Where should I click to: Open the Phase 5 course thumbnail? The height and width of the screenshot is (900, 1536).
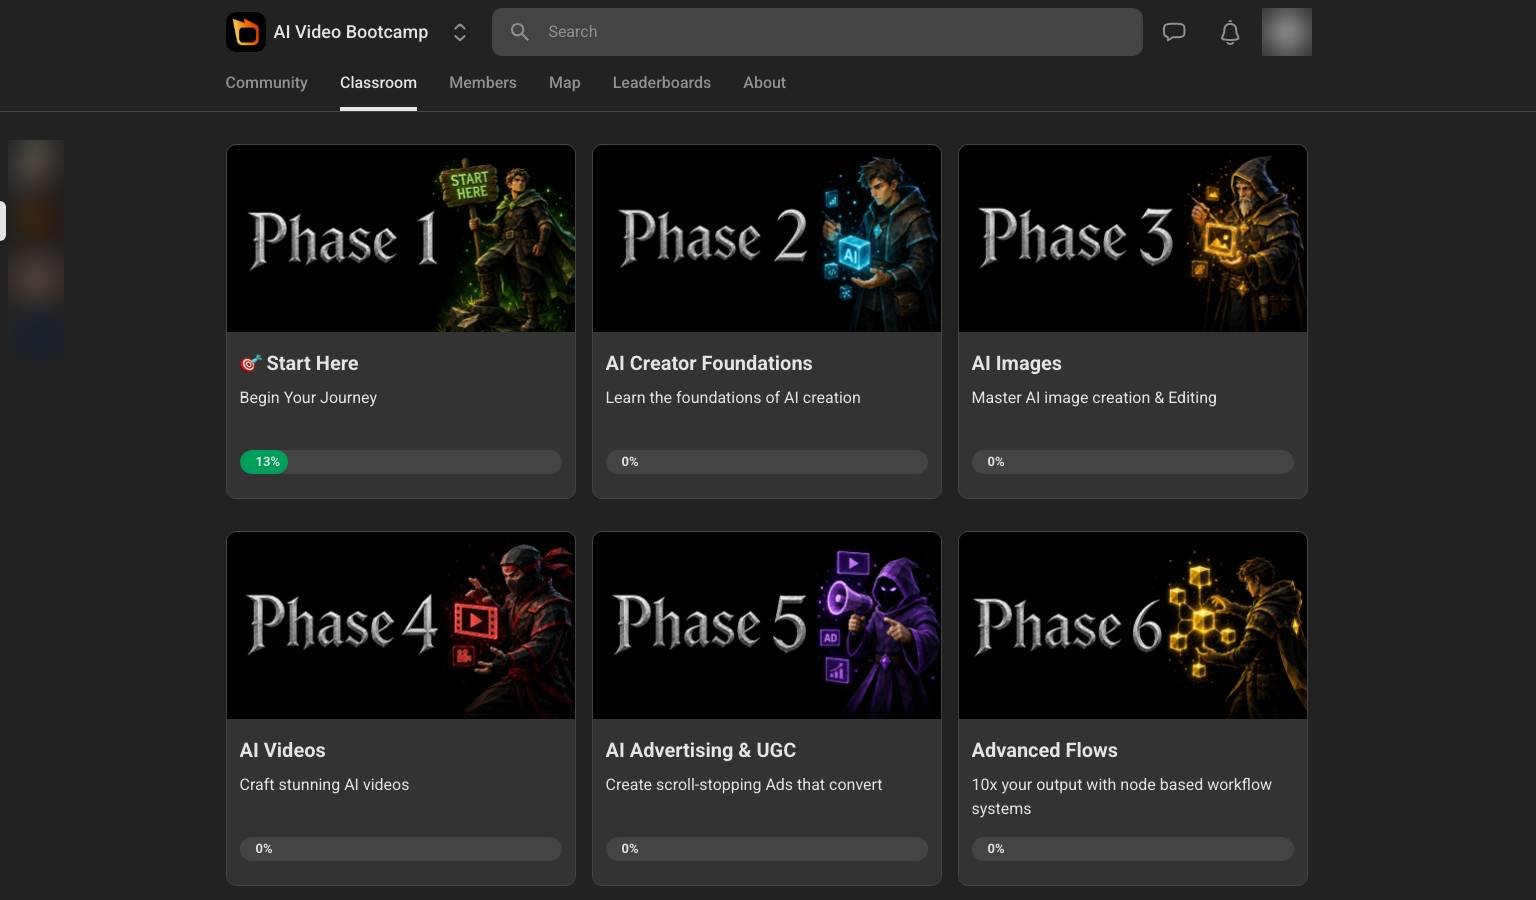pos(767,626)
